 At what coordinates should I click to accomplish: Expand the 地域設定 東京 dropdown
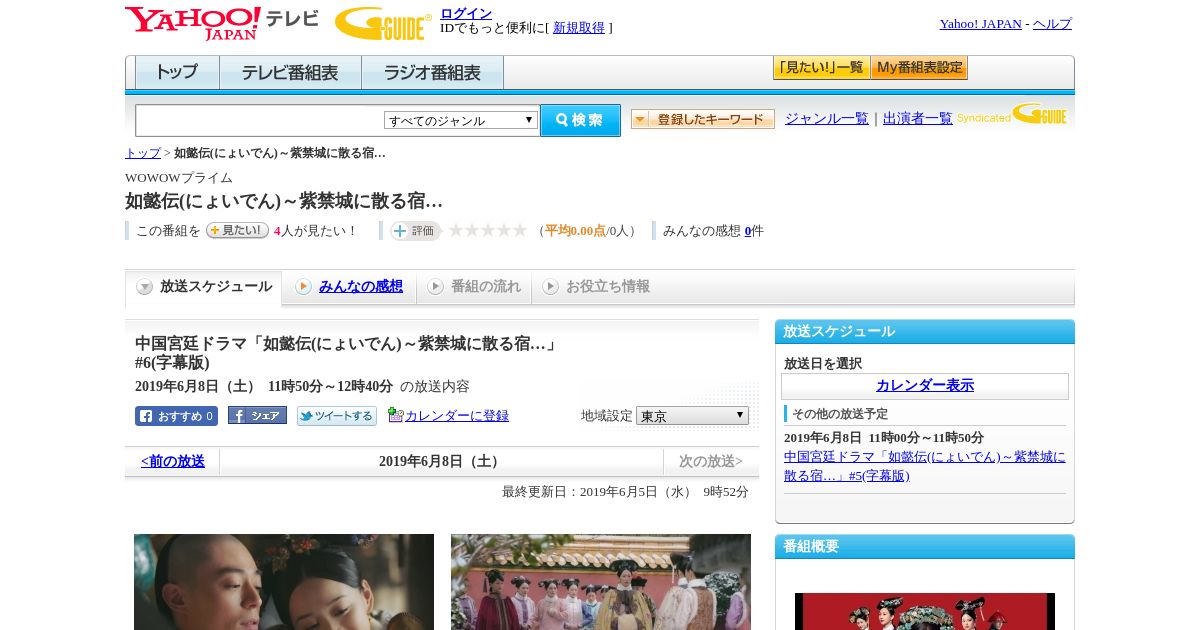[x=692, y=415]
